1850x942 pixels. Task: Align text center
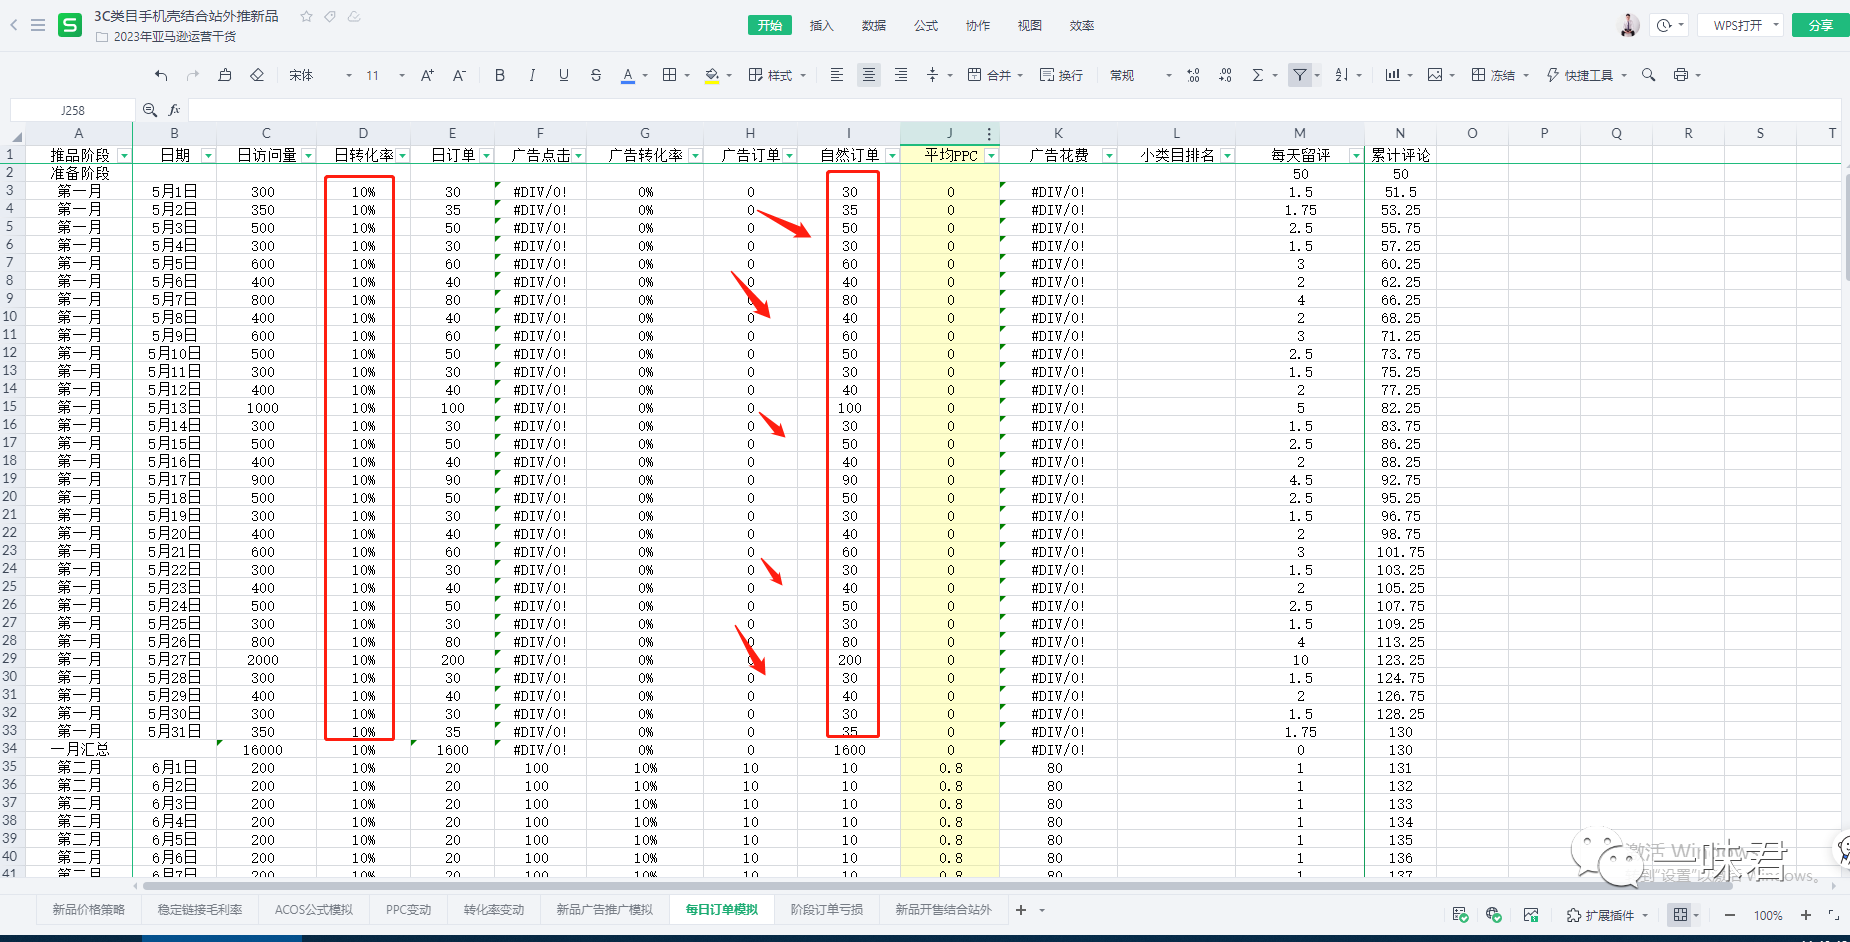tap(869, 75)
